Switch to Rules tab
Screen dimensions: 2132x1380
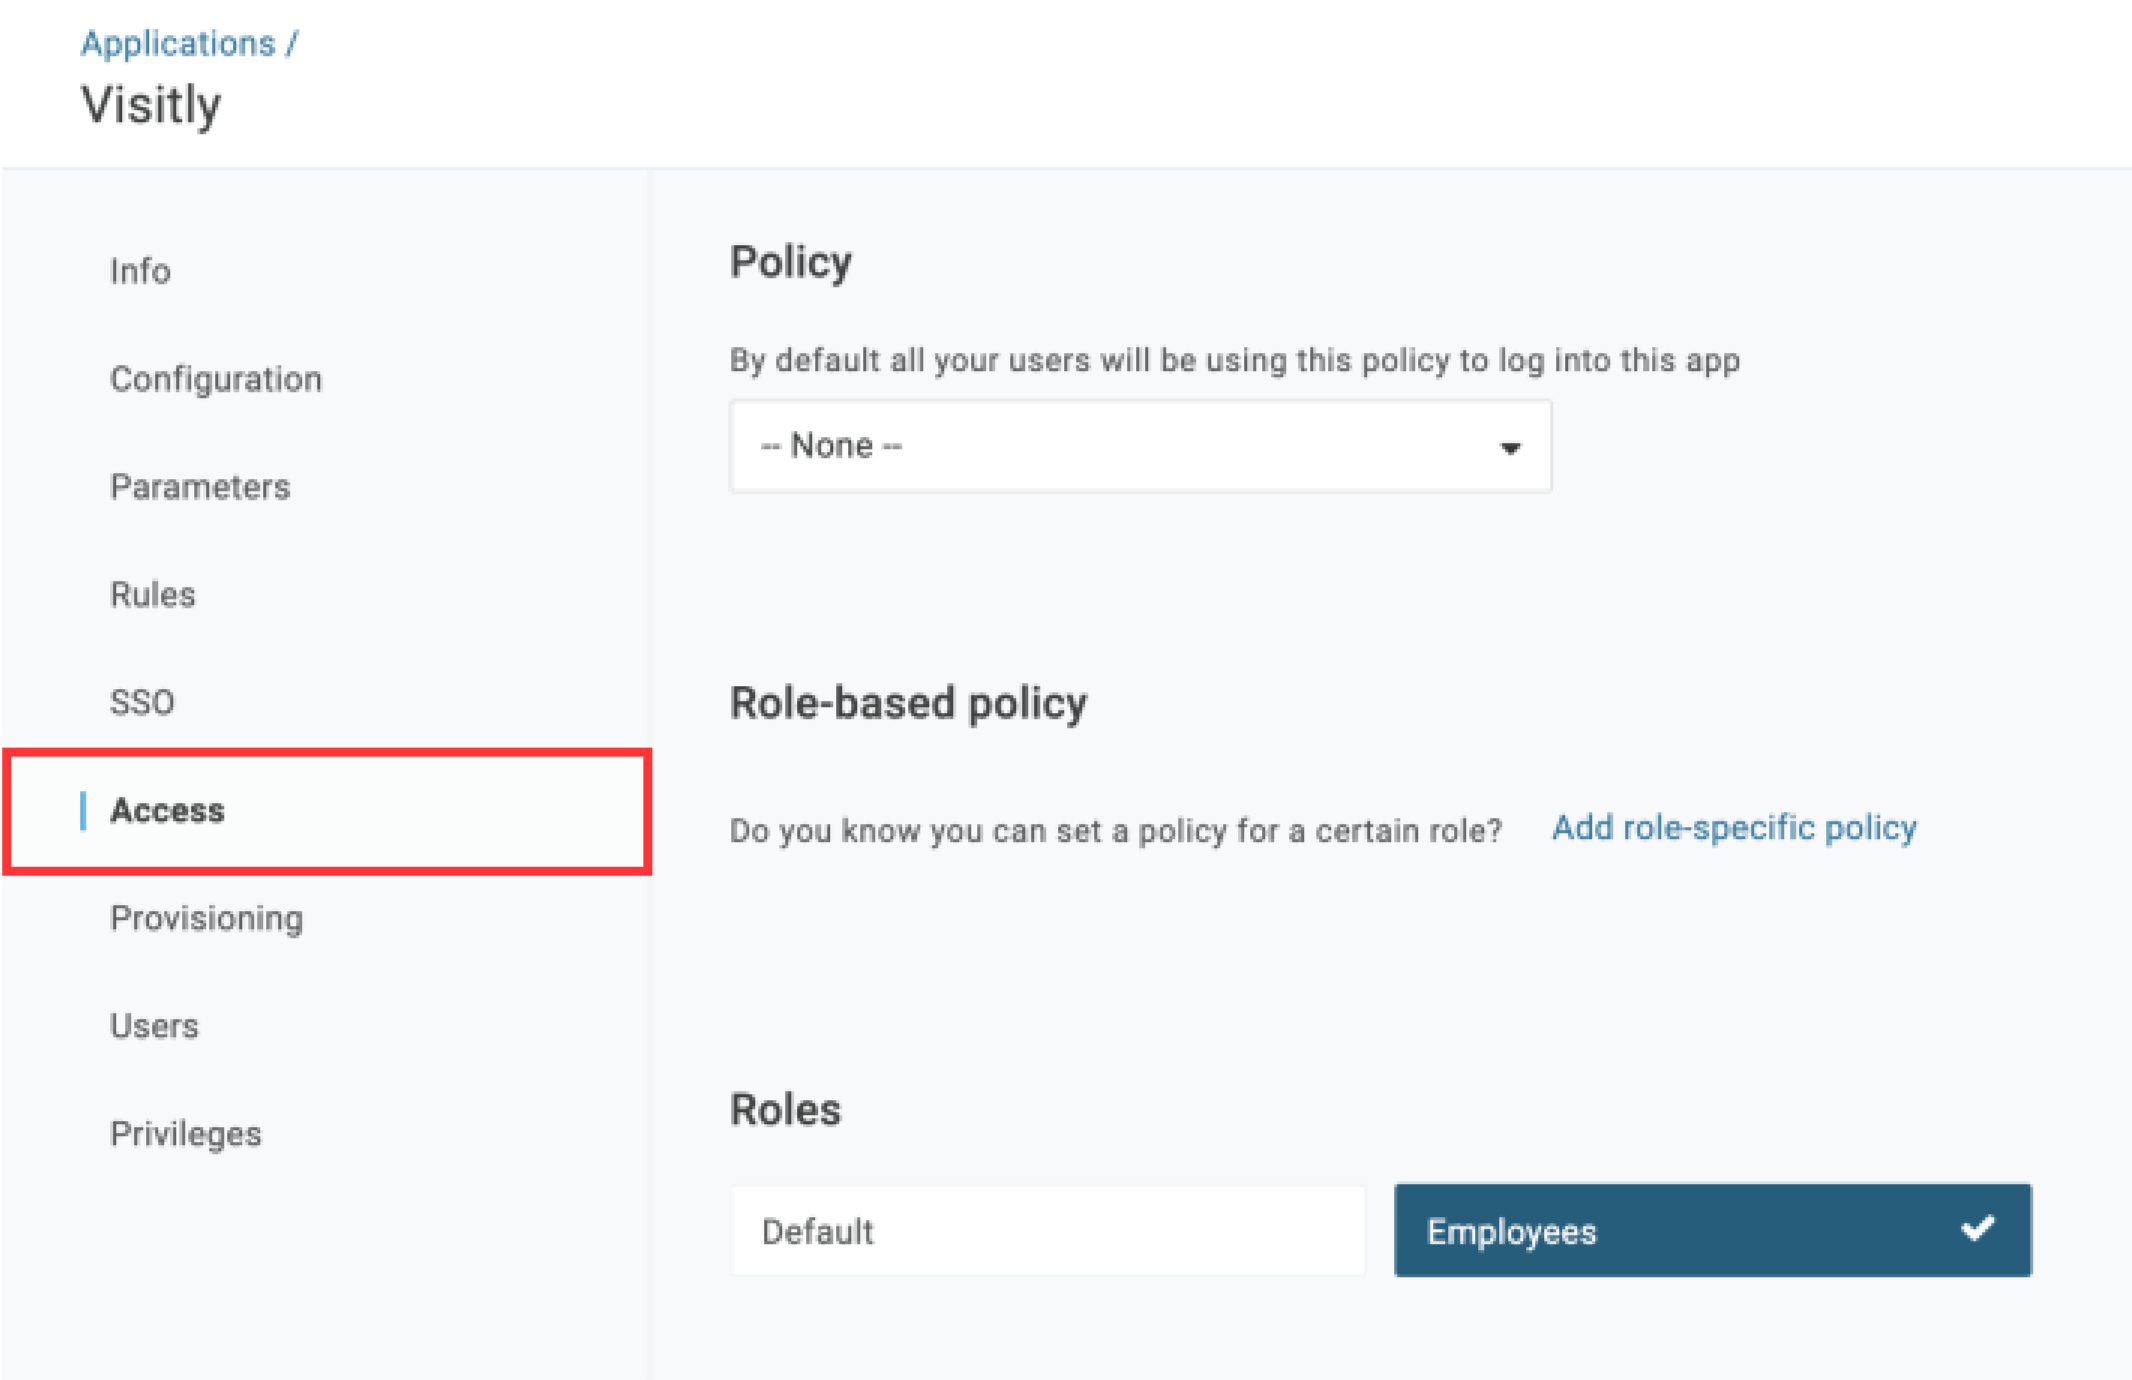(153, 595)
